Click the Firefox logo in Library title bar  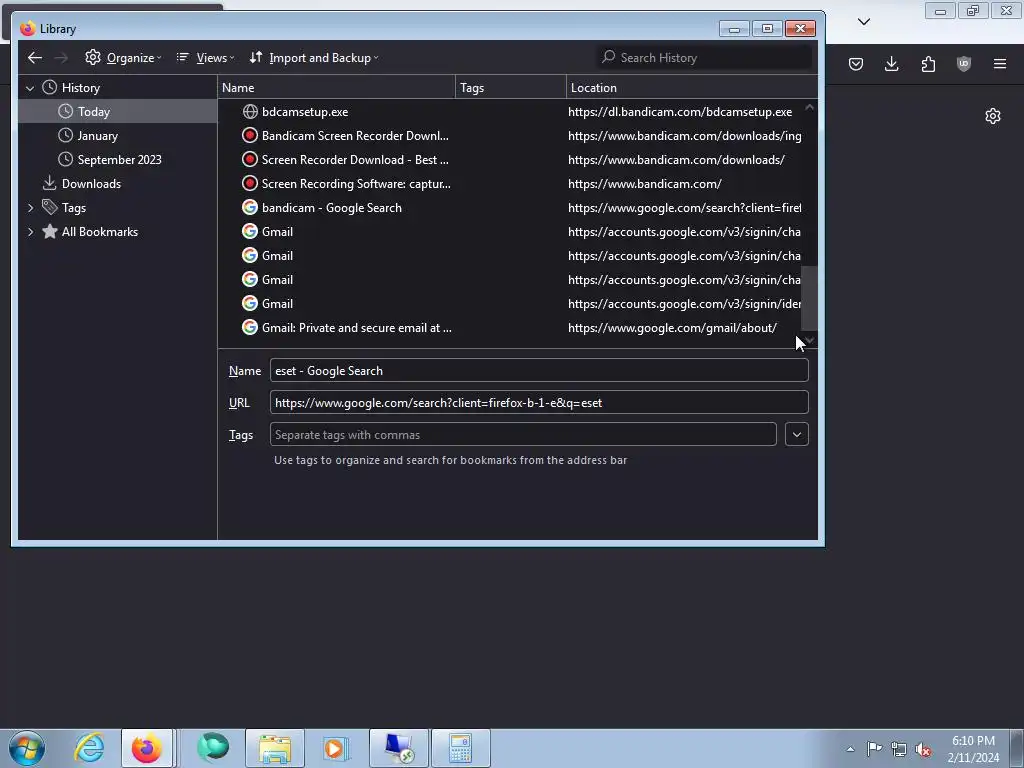pyautogui.click(x=27, y=29)
